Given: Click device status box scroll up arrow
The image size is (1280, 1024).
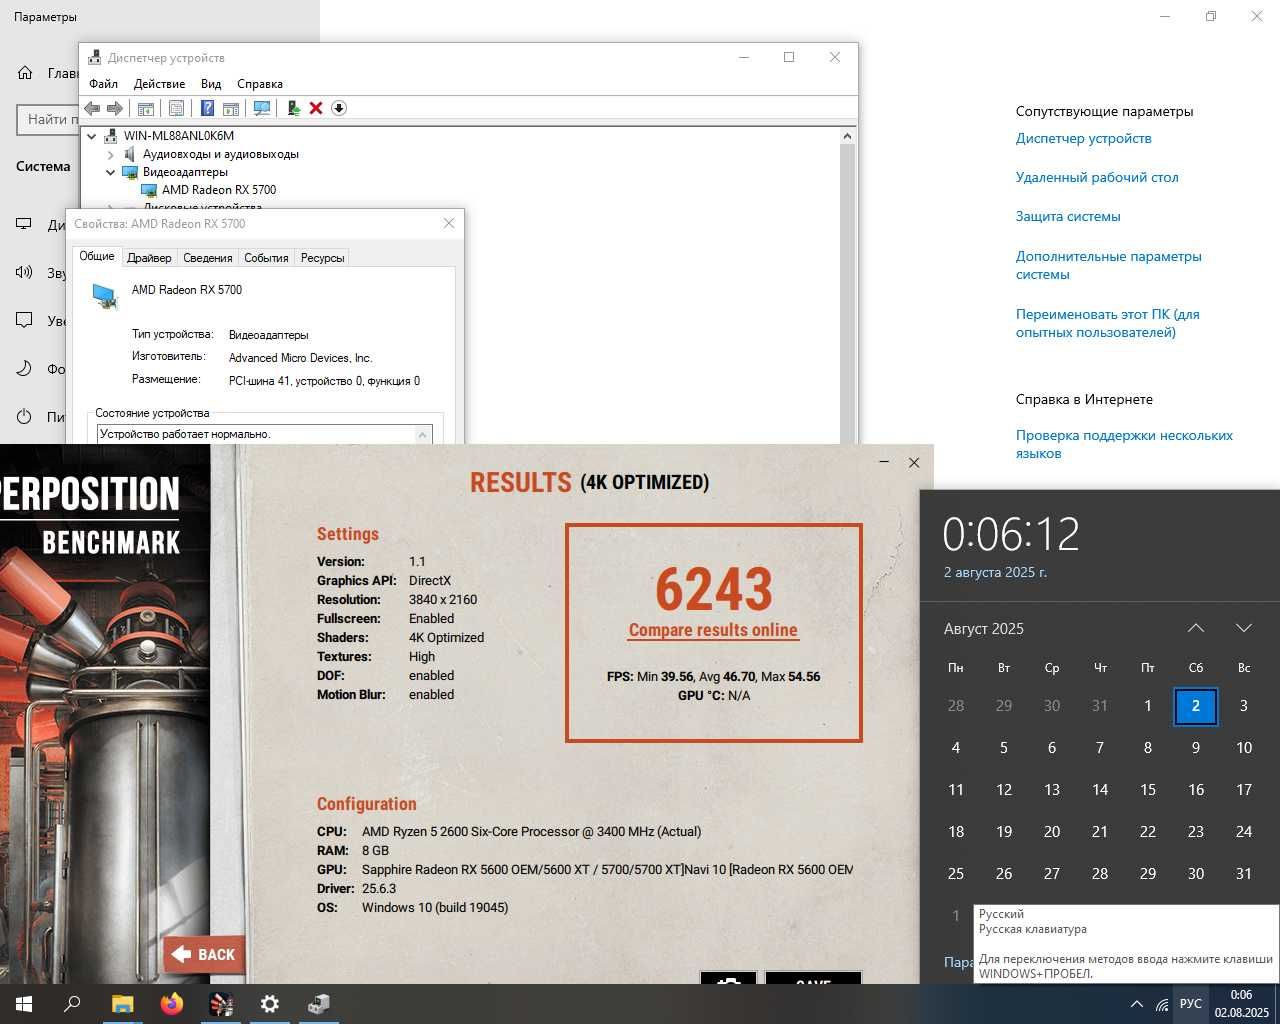Looking at the screenshot, I should 423,434.
